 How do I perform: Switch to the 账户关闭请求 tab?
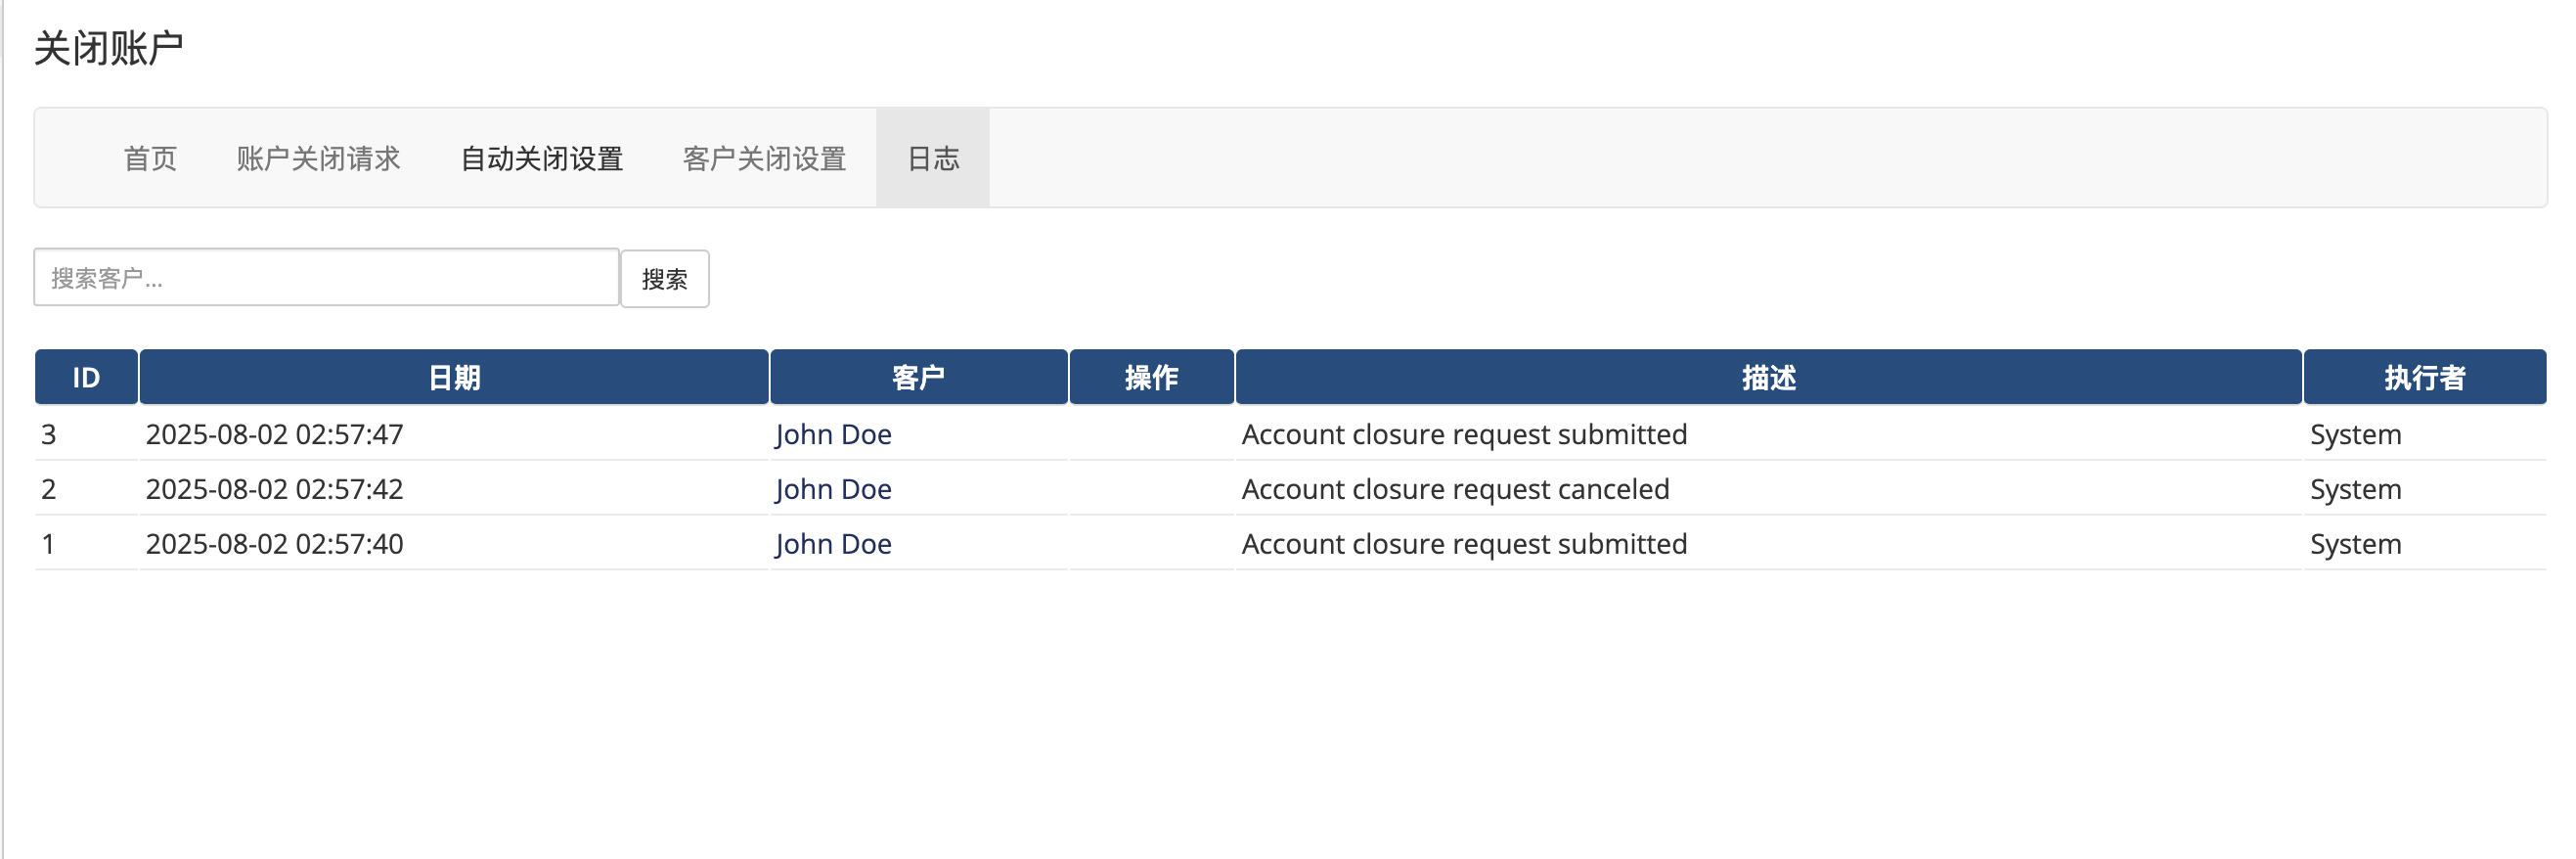coord(318,158)
